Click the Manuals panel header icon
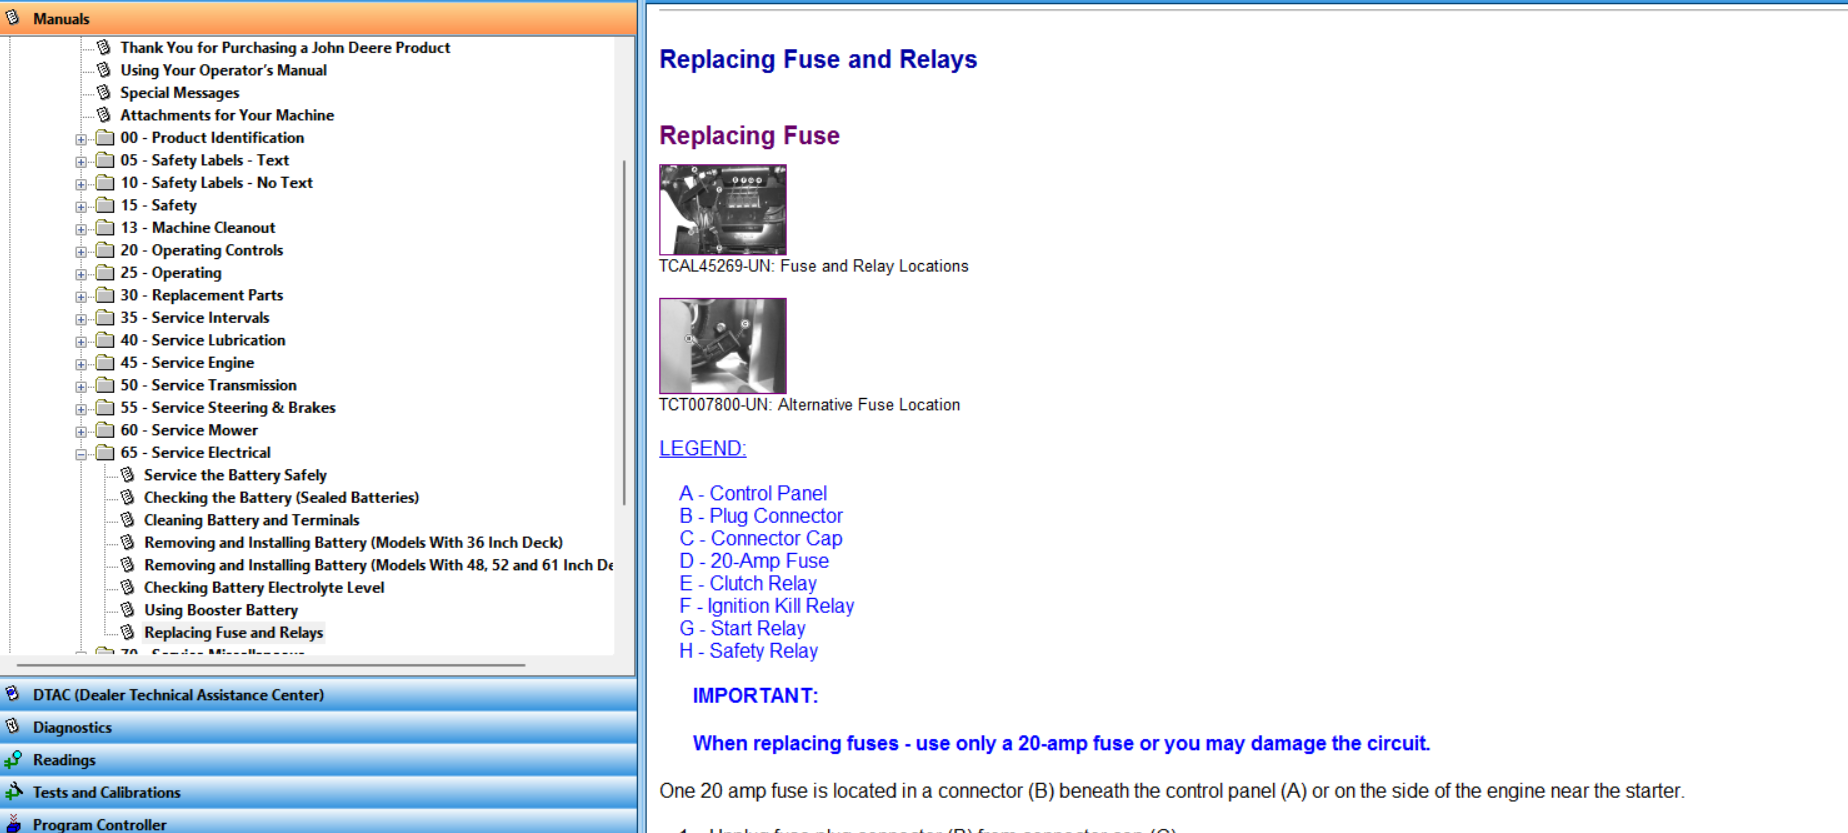Viewport: 1848px width, 833px height. 14,18
